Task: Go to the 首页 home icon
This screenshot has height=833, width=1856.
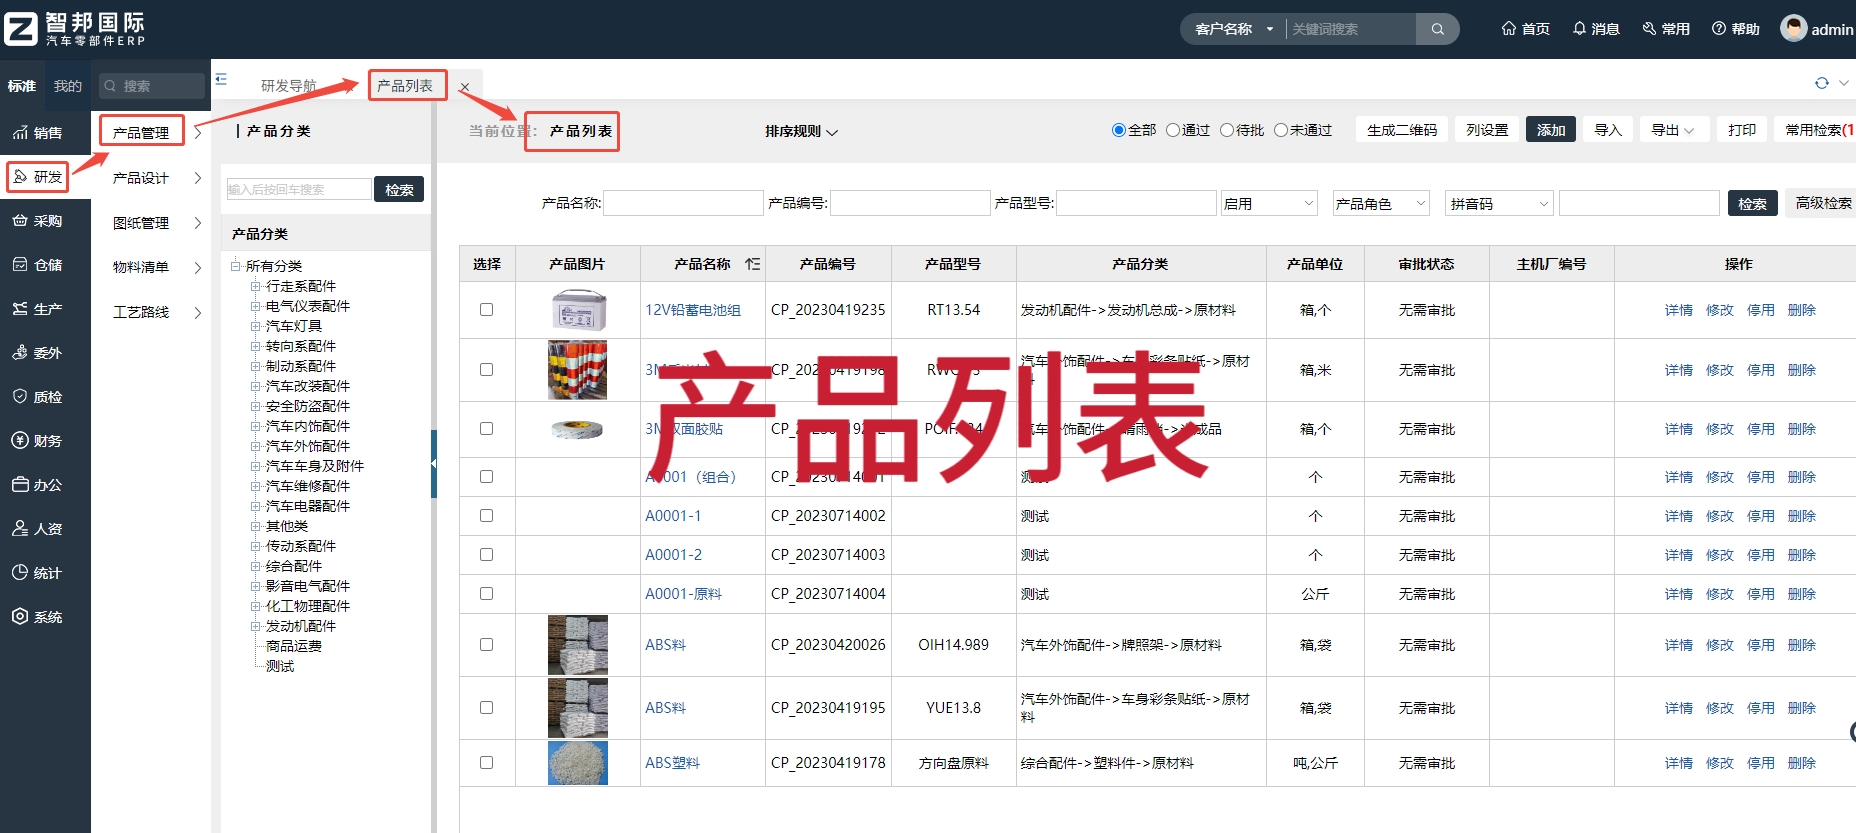Action: (x=1509, y=29)
